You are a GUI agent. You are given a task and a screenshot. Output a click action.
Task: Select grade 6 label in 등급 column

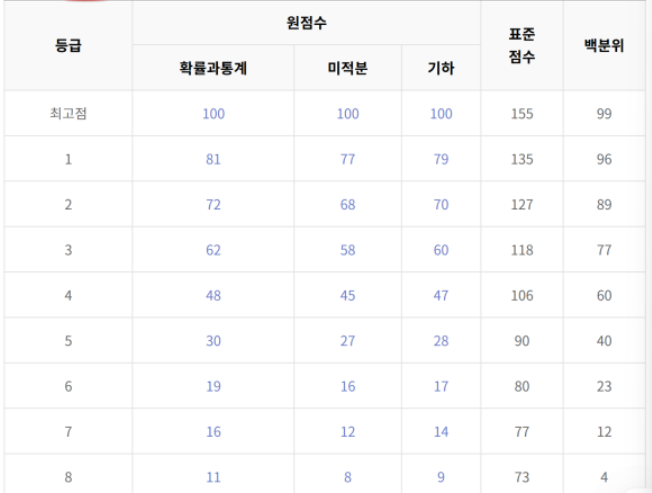[68, 386]
